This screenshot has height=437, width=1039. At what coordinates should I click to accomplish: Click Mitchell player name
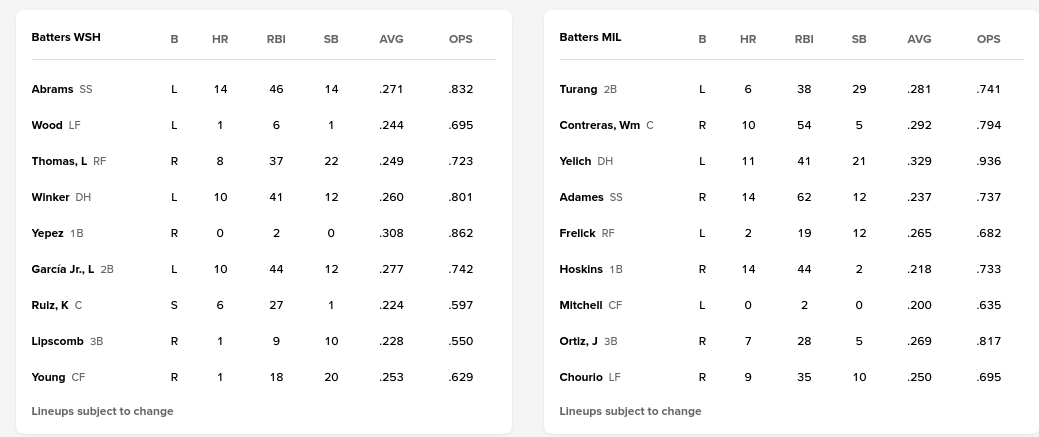point(581,305)
